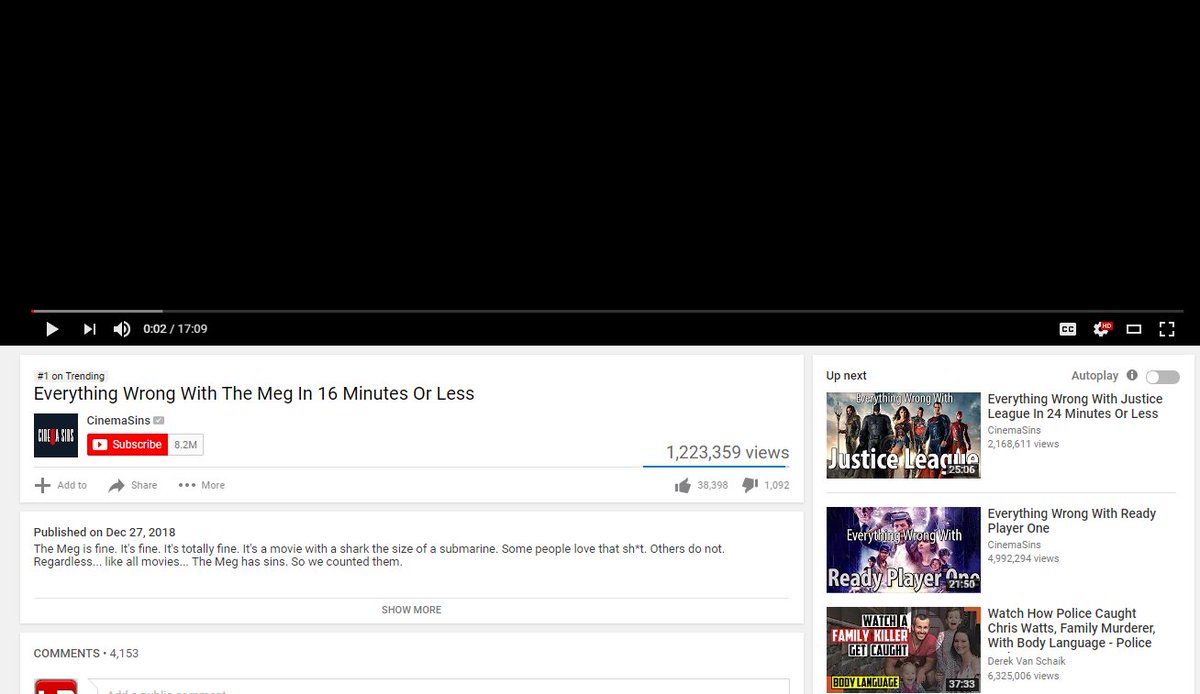Viewport: 1200px width, 694px height.
Task: Toggle the Autoplay switch
Action: point(1163,377)
